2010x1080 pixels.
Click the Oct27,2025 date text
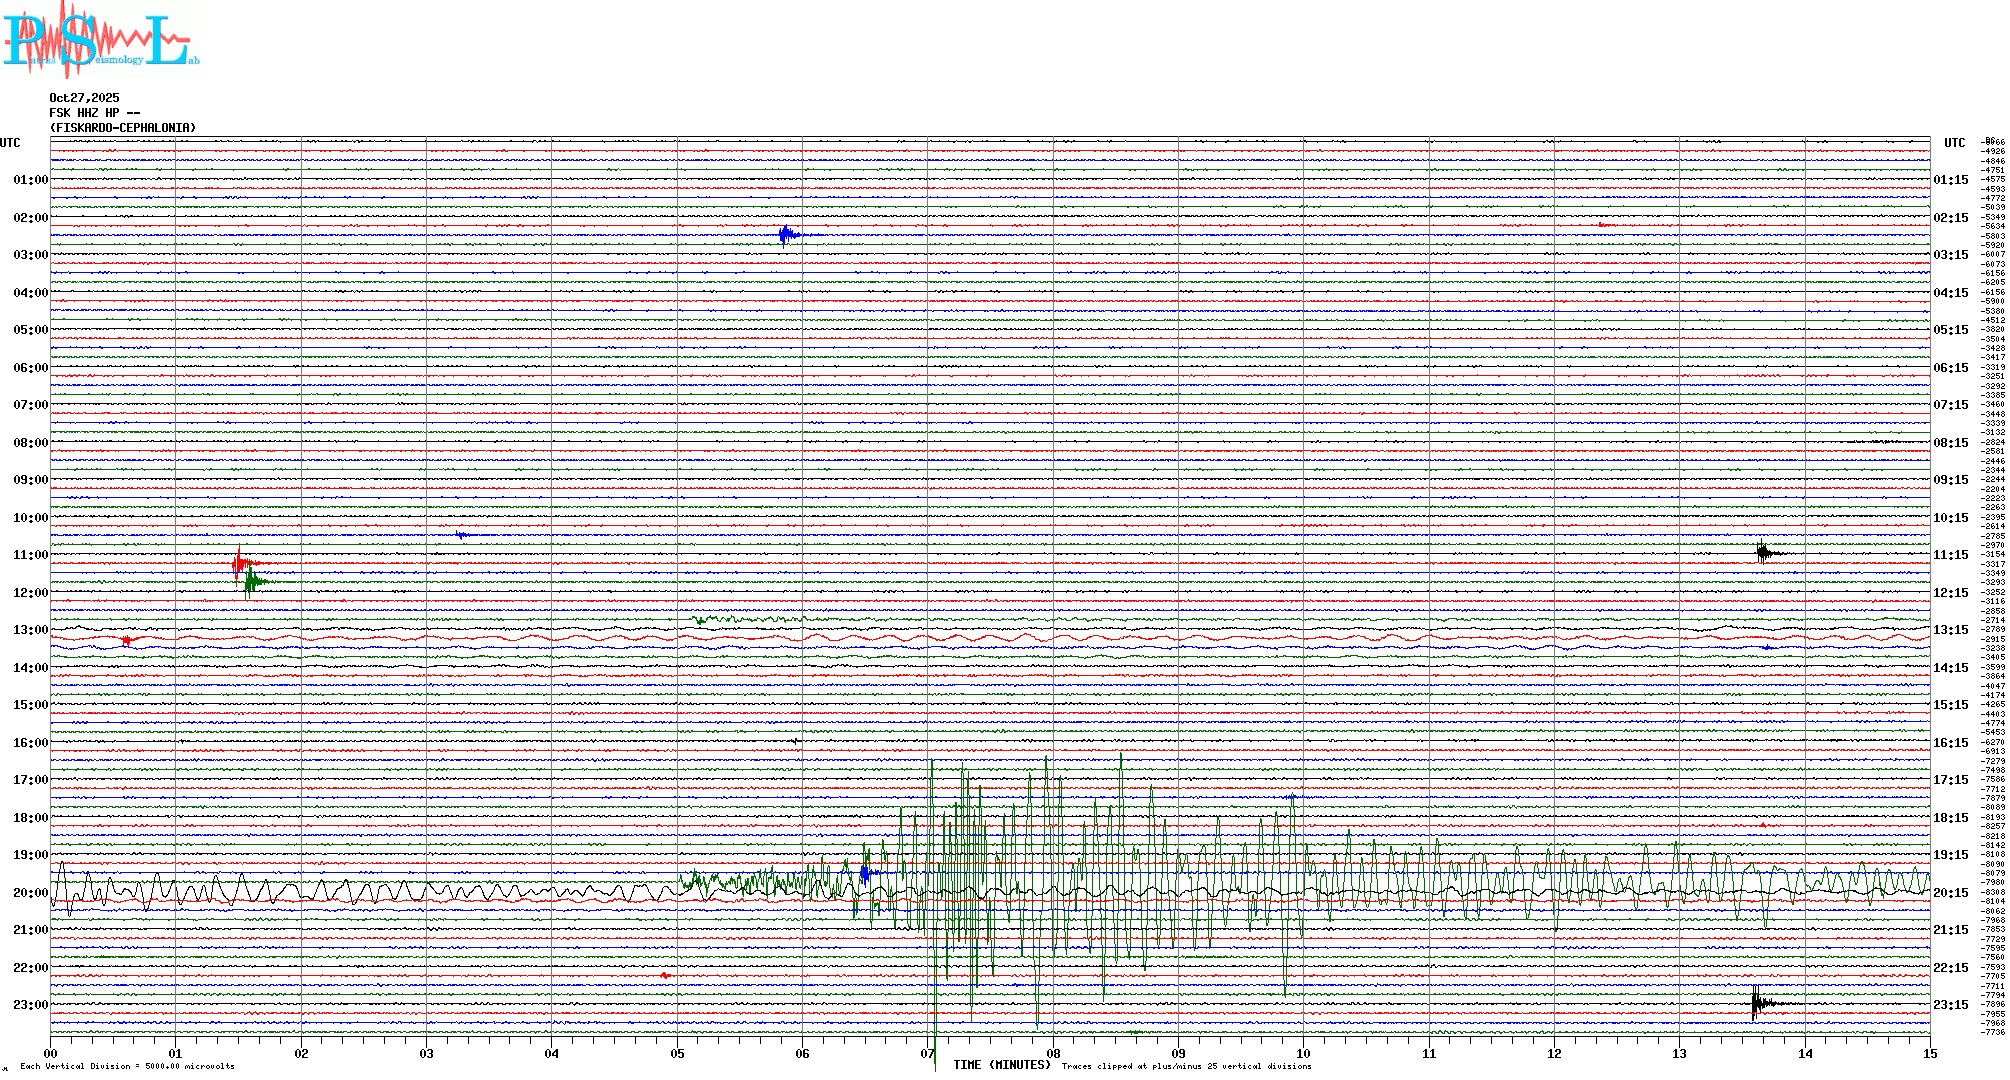(x=84, y=98)
